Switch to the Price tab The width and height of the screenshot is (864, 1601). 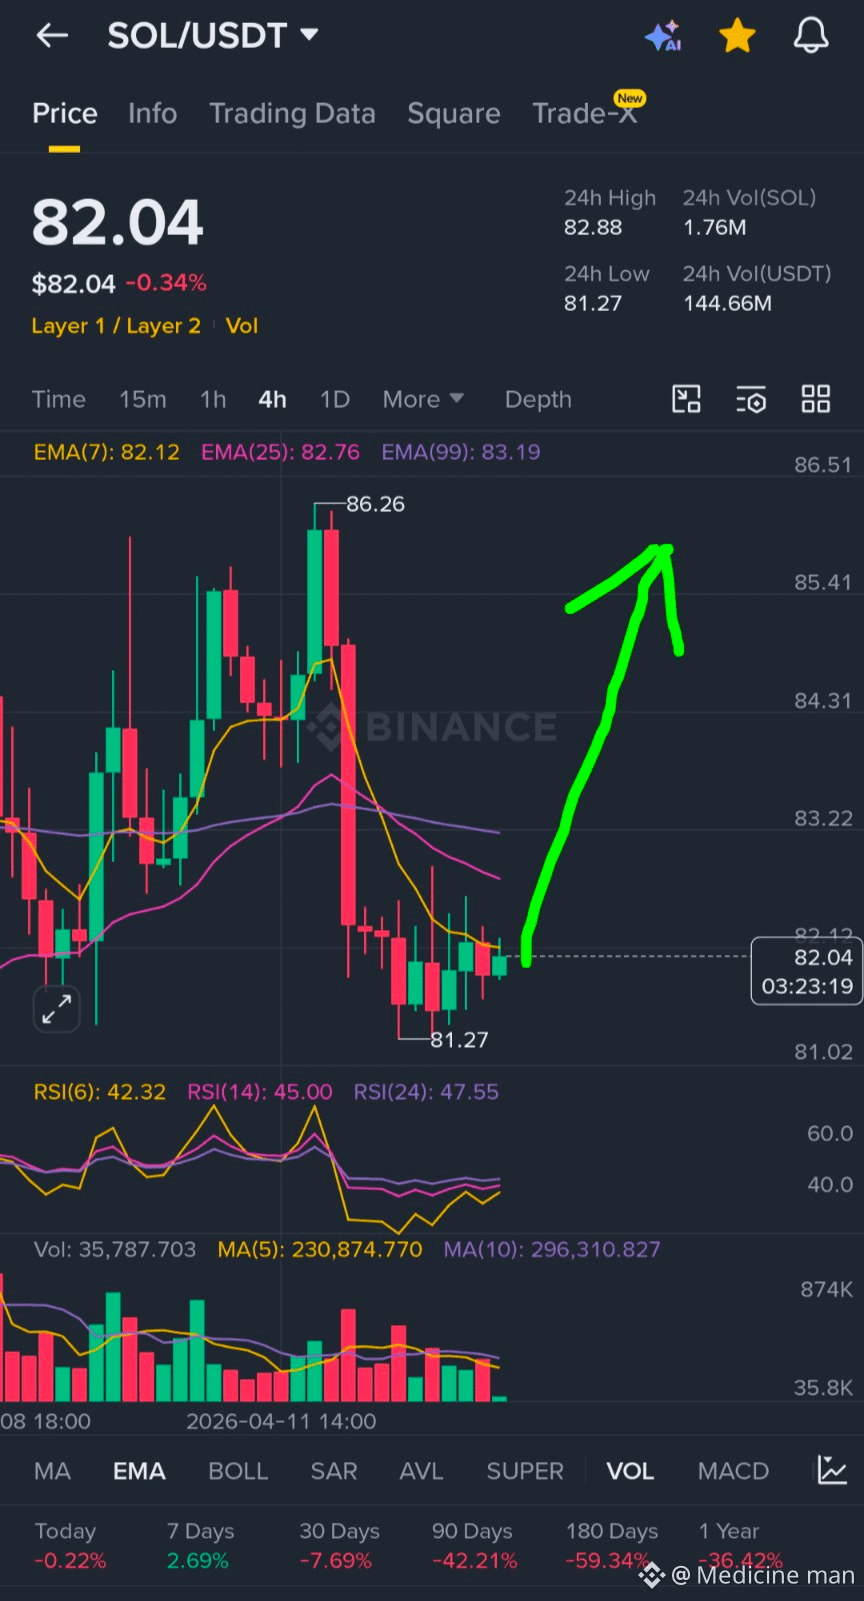[x=65, y=114]
